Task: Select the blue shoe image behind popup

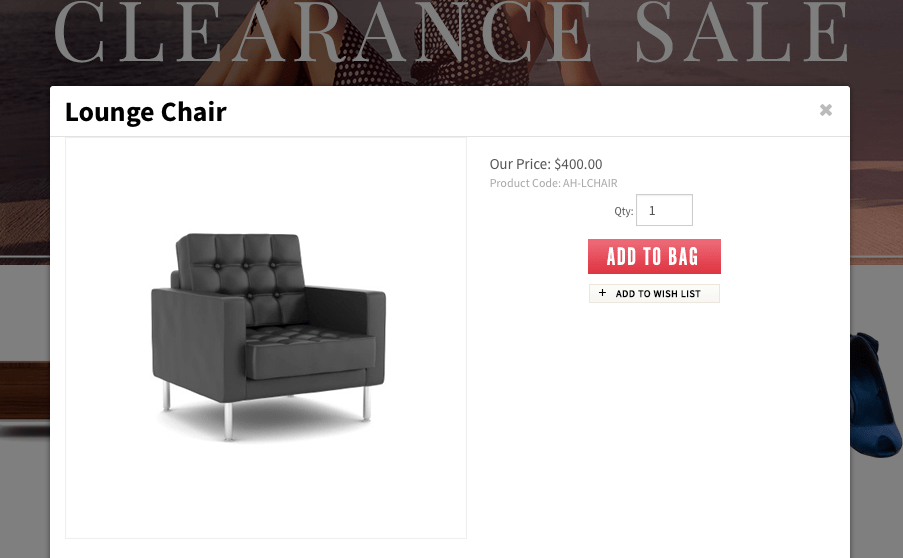Action: [875, 396]
